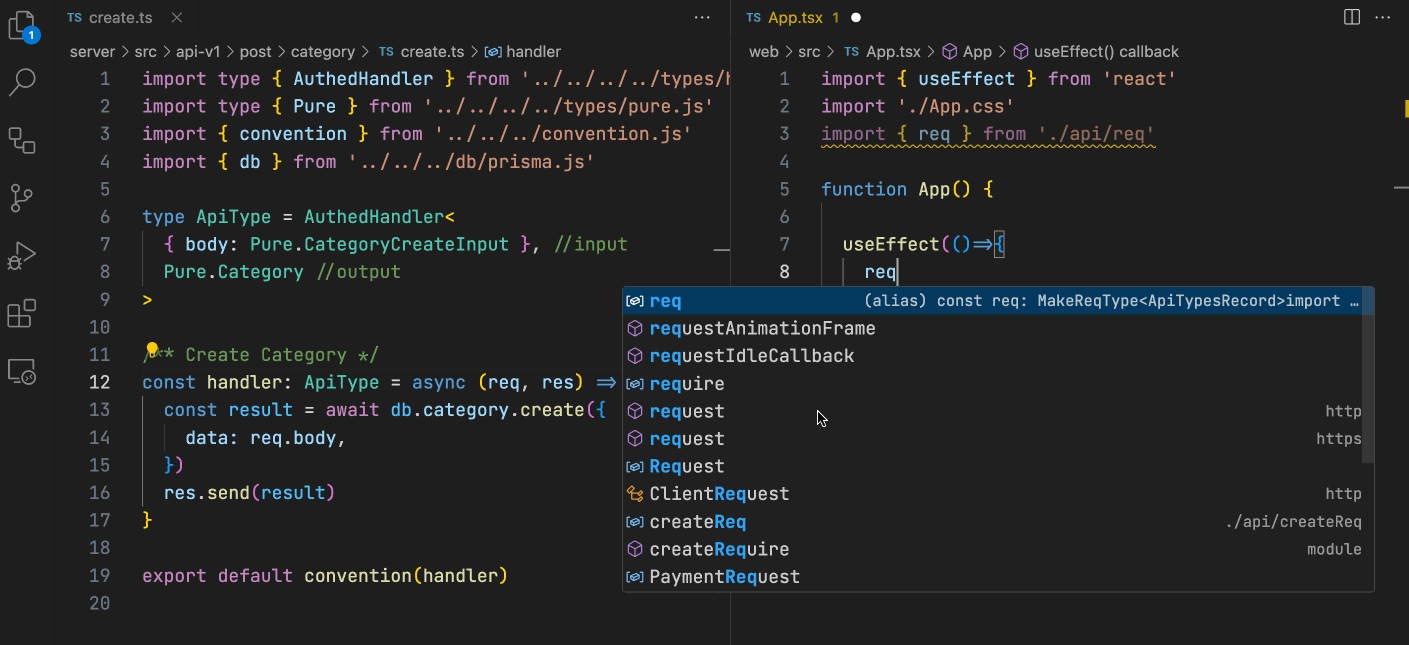
Task: Click the lightbulb code action on line 11
Action: click(x=152, y=349)
